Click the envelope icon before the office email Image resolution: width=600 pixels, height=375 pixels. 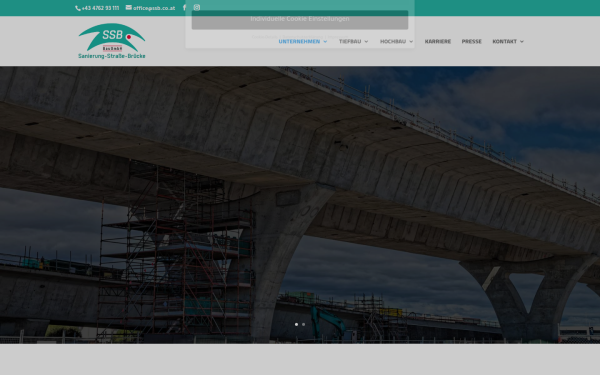pyautogui.click(x=129, y=7)
